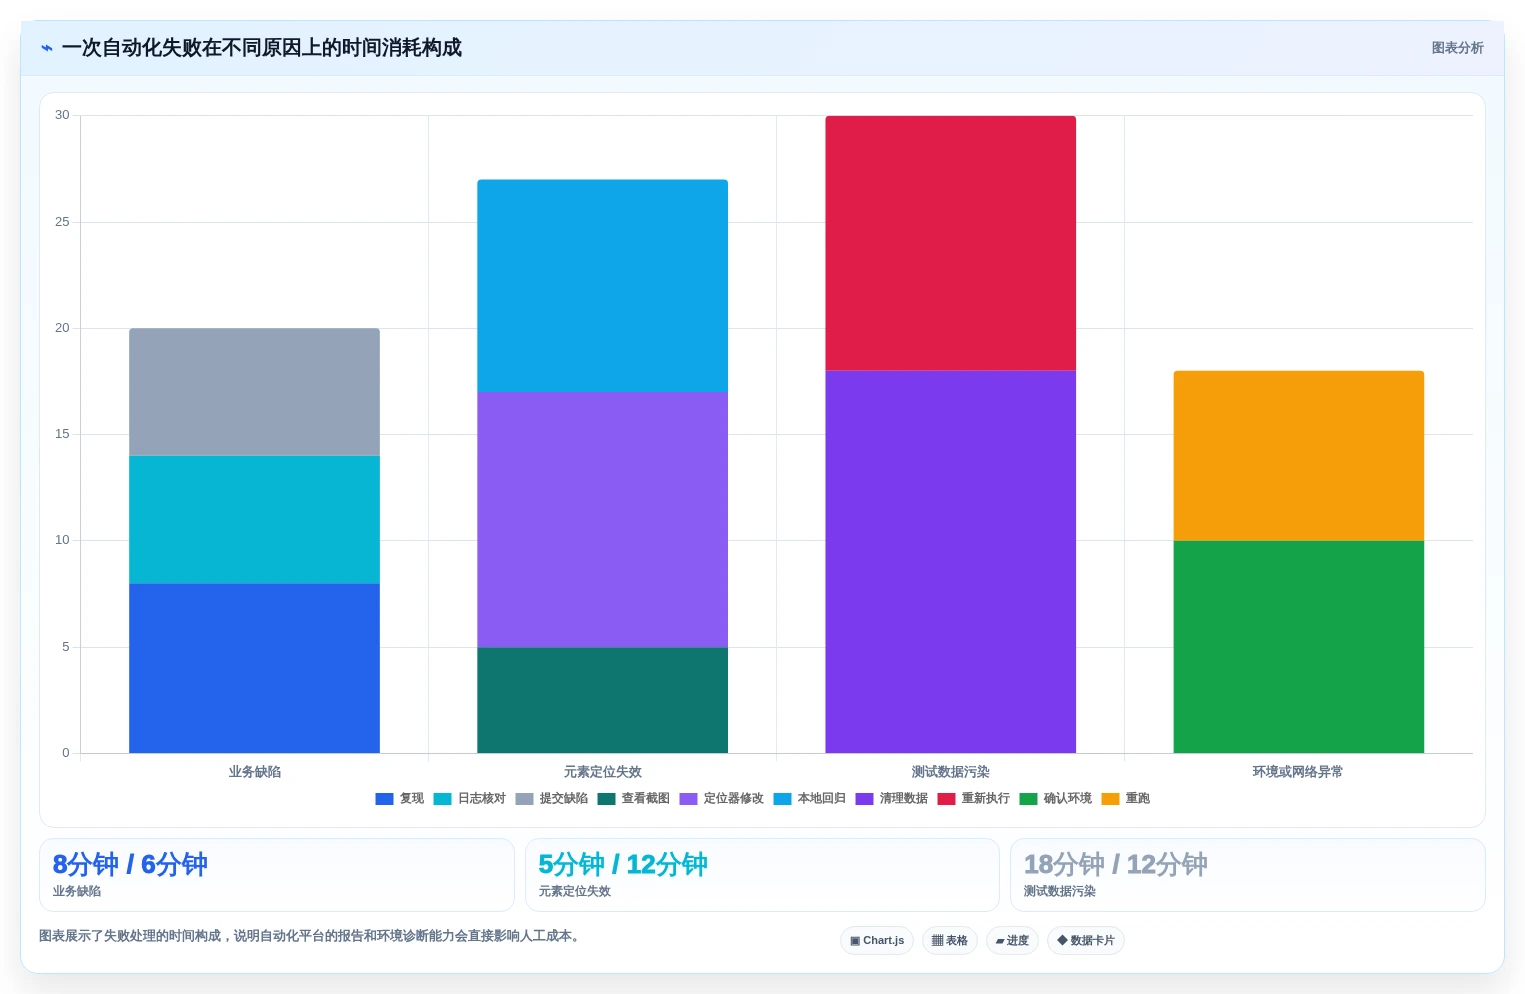This screenshot has width=1525, height=994.
Task: Toggle the 重跑 legend item
Action: coord(1125,799)
